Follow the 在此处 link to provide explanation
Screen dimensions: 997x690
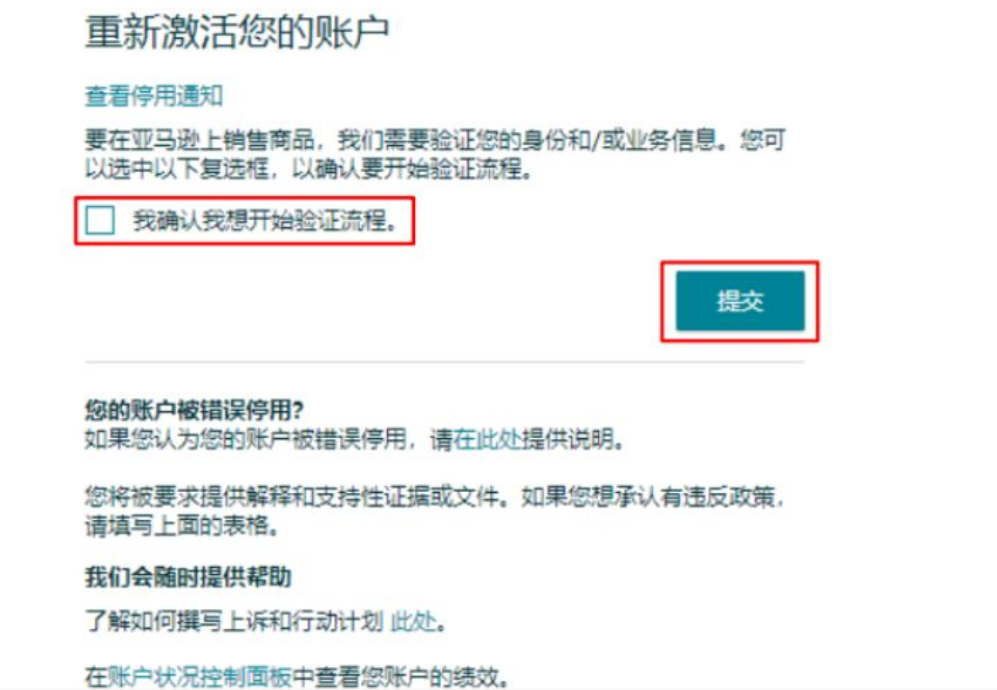pyautogui.click(x=487, y=439)
